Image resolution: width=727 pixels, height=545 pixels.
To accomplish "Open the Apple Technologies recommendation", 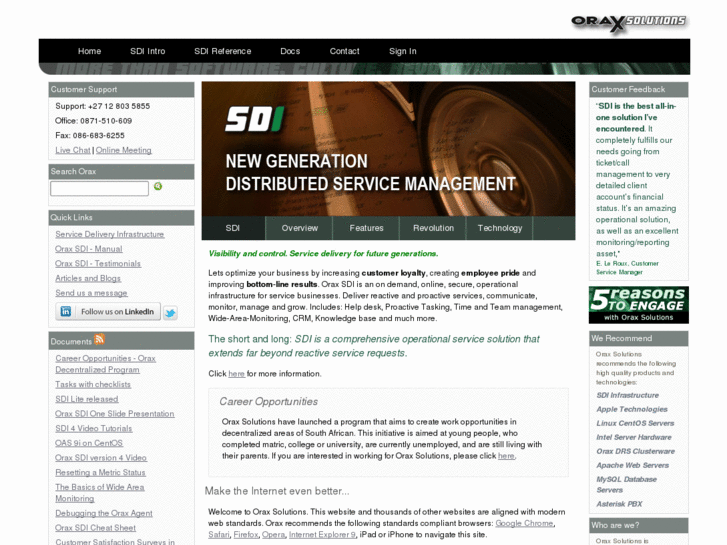I will tap(631, 409).
